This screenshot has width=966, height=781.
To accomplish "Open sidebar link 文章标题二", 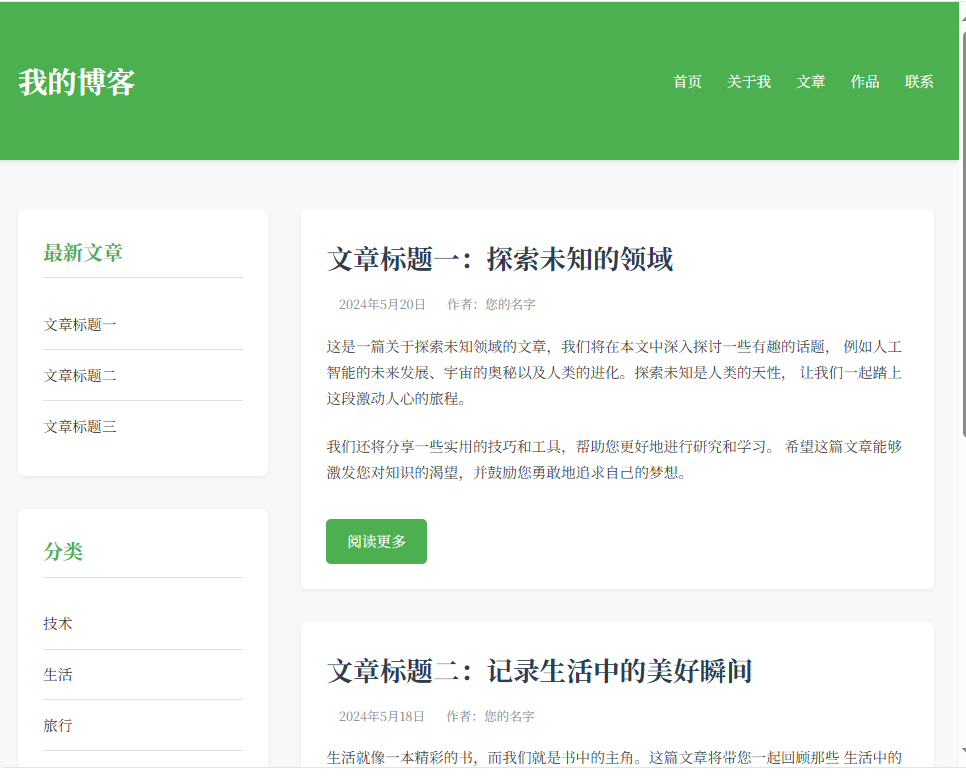I will [80, 376].
